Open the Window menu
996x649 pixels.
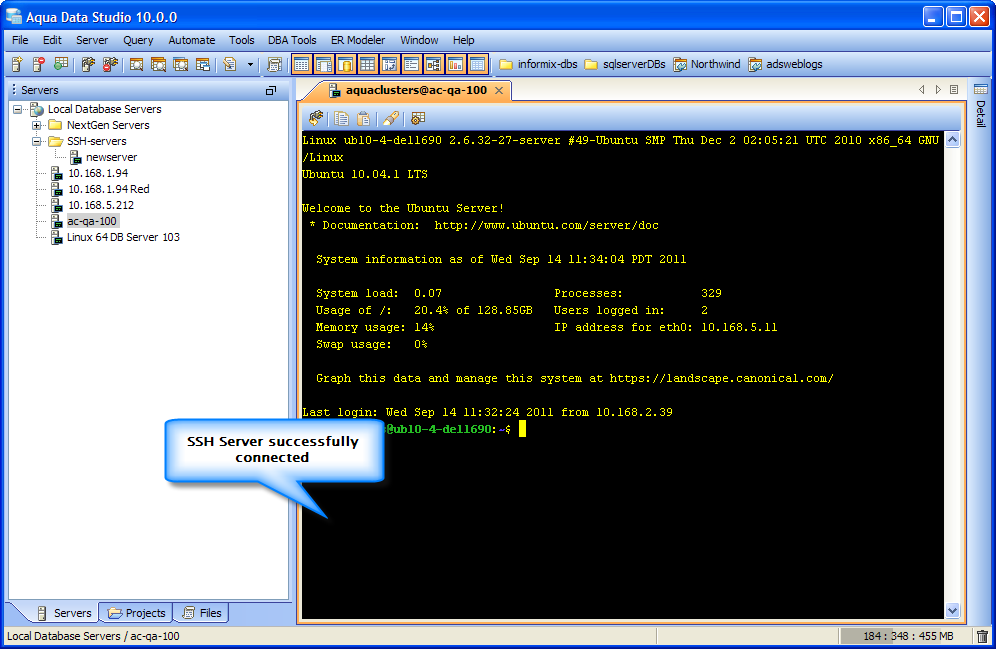point(419,40)
